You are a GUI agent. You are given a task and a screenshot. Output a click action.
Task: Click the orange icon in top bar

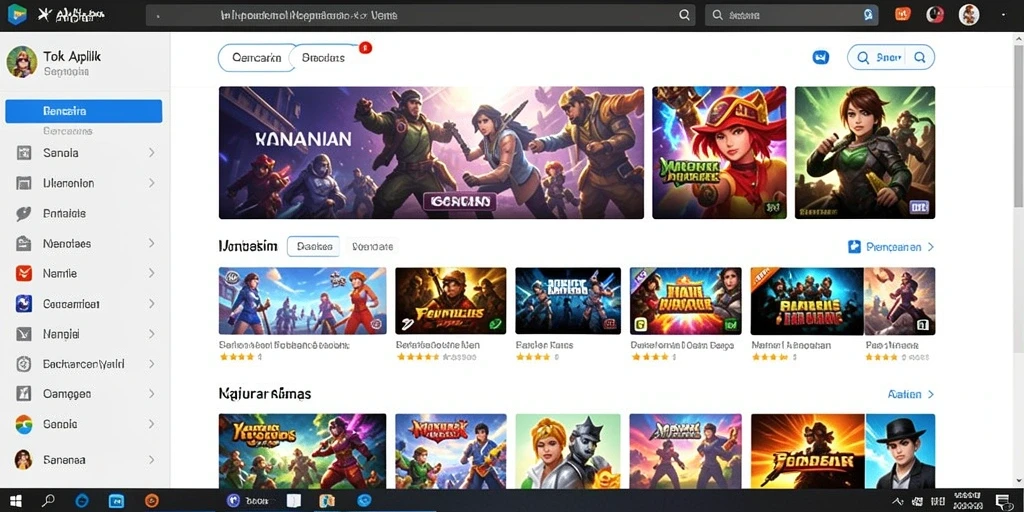pyautogui.click(x=903, y=14)
